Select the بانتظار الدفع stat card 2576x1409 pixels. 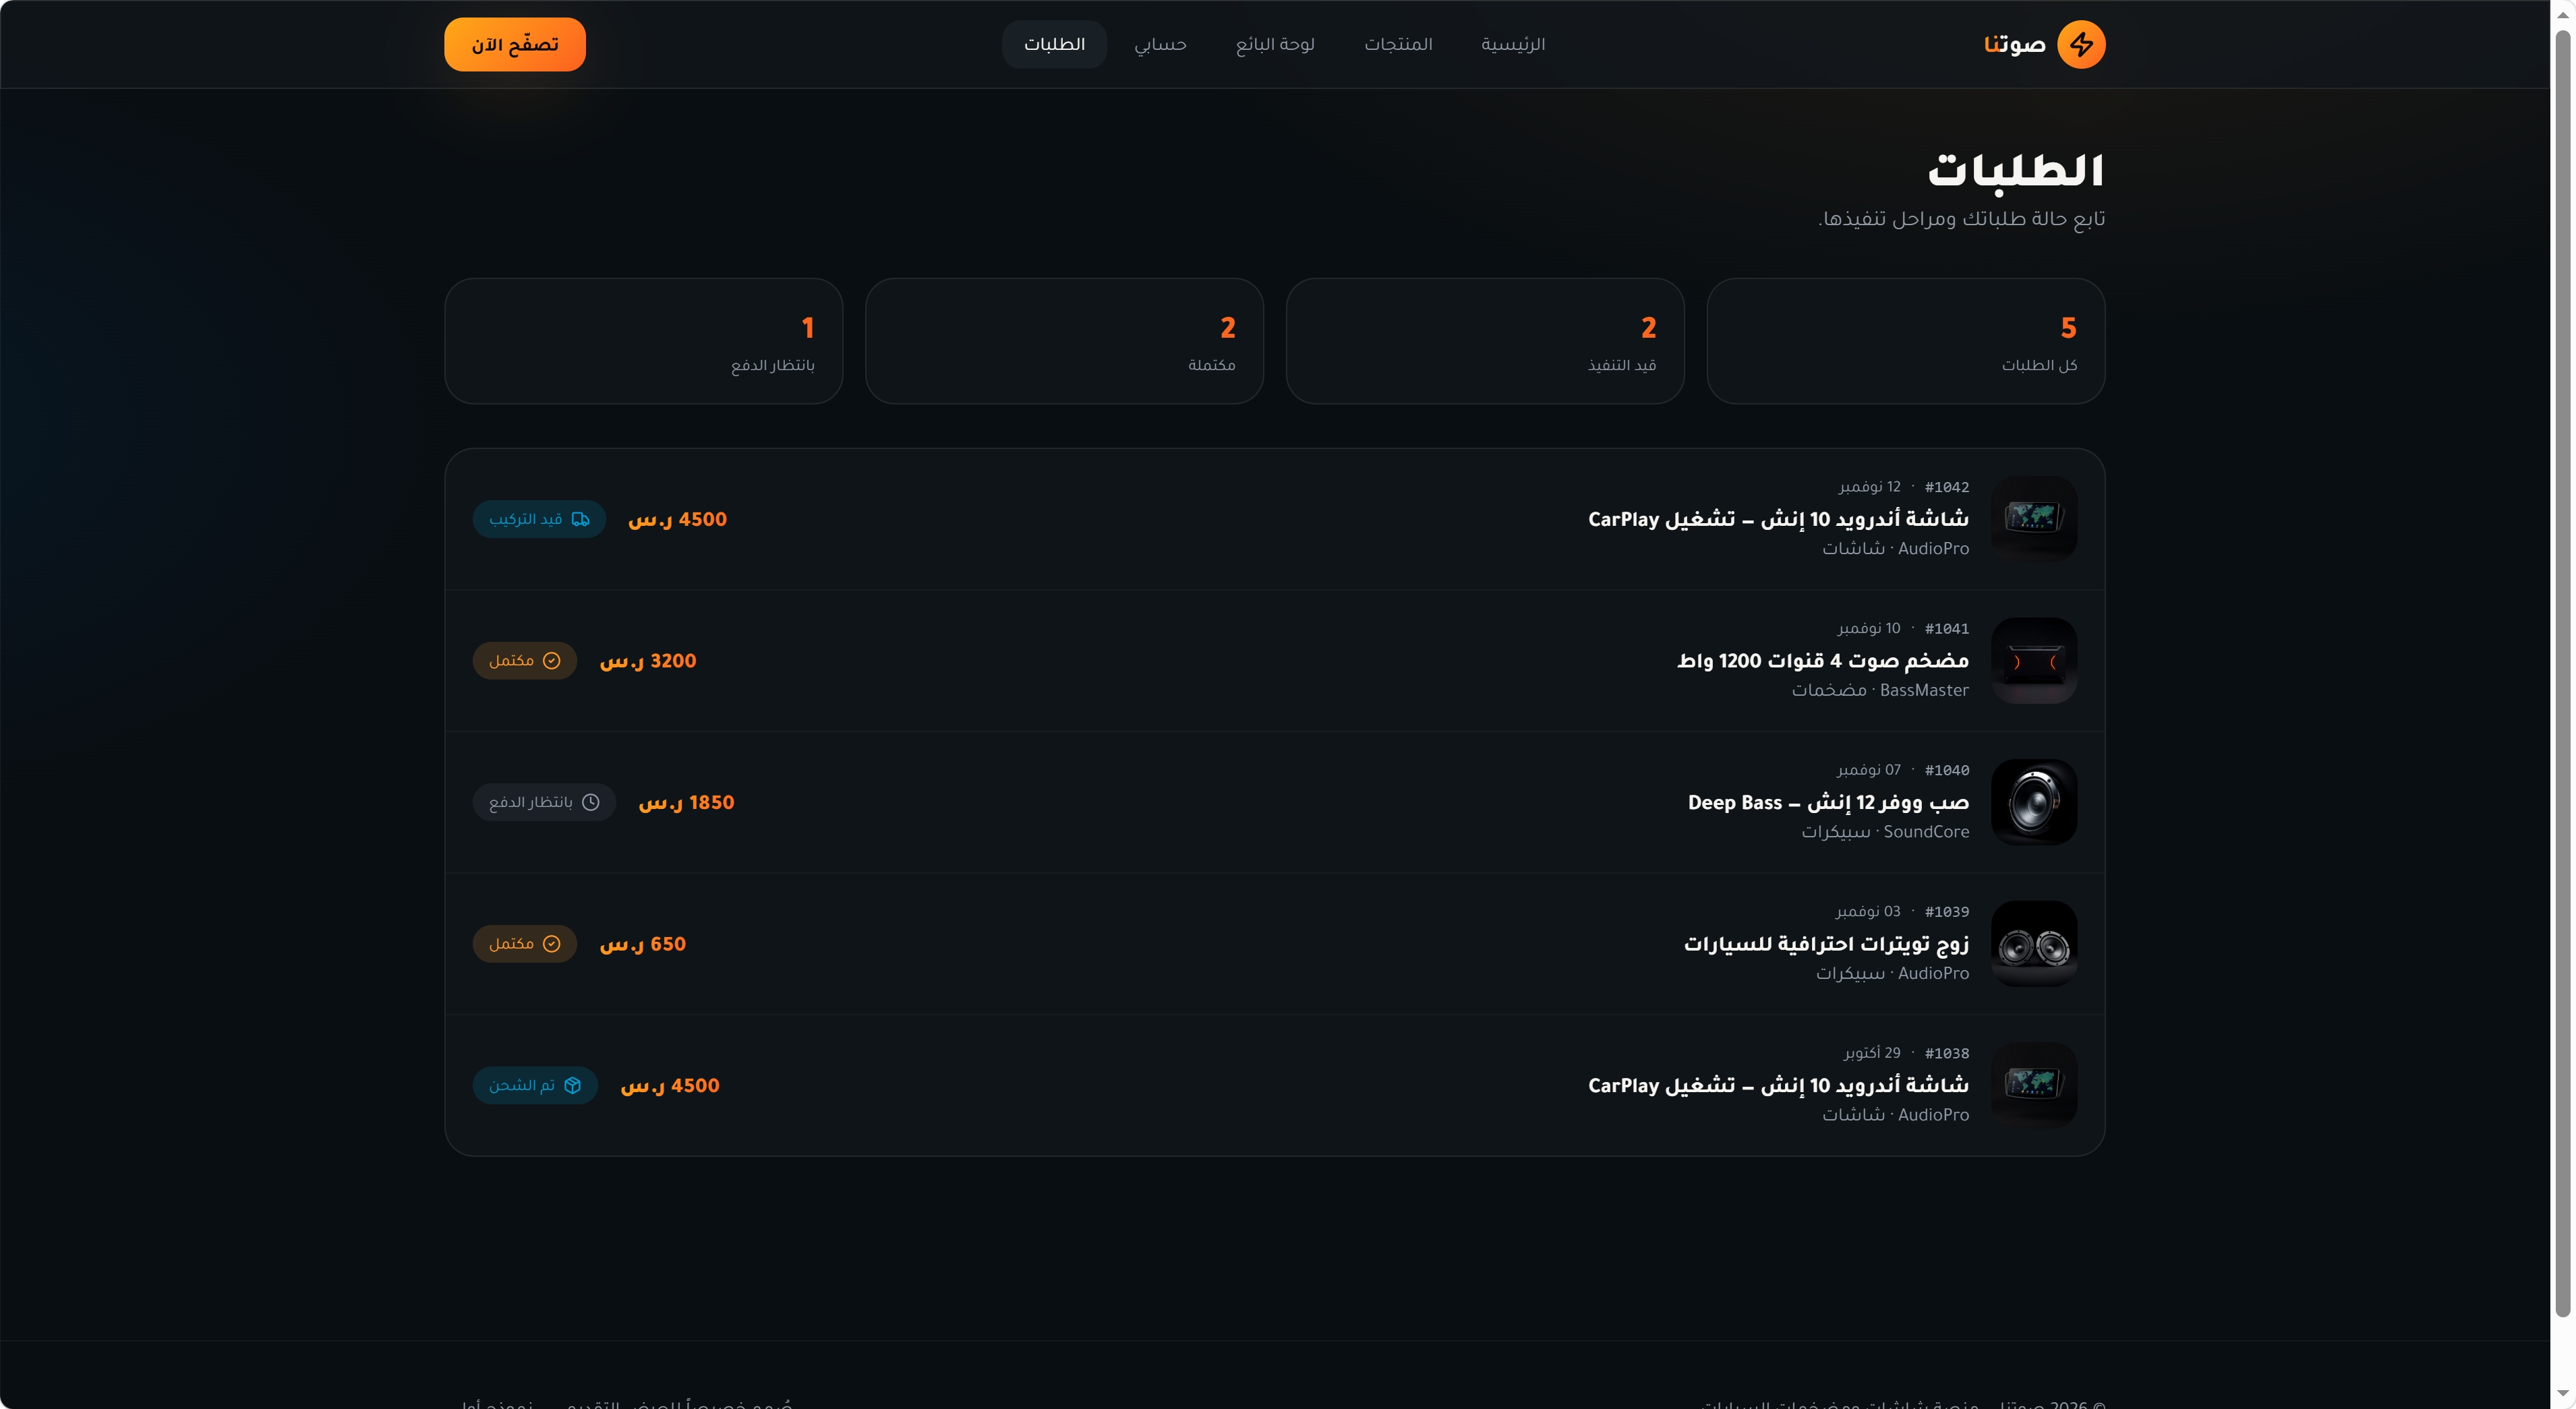pos(644,341)
